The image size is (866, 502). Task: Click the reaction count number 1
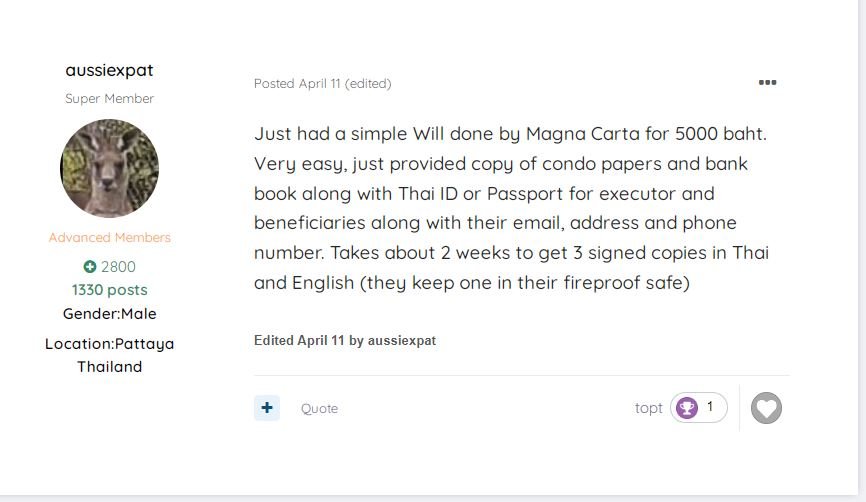[710, 407]
